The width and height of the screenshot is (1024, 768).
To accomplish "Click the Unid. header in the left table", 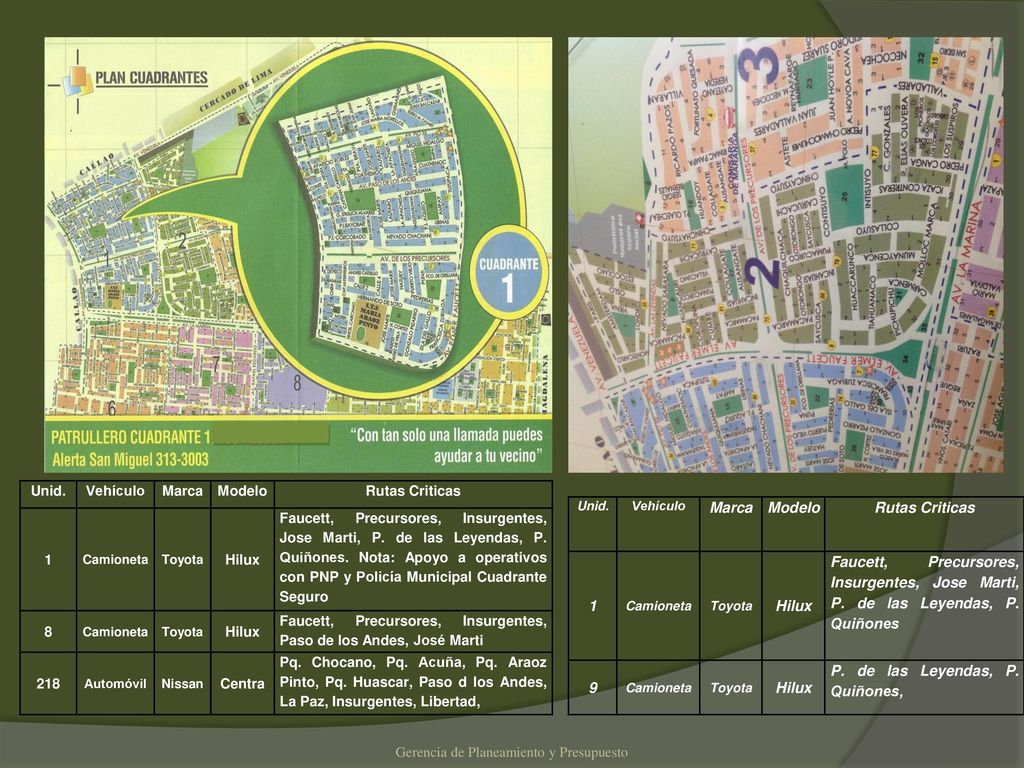I will (48, 491).
